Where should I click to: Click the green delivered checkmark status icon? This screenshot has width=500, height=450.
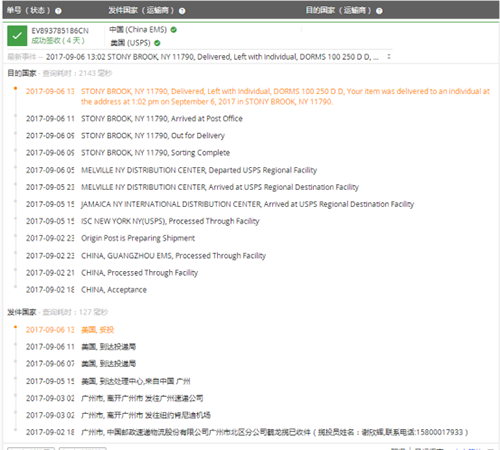tap(17, 36)
